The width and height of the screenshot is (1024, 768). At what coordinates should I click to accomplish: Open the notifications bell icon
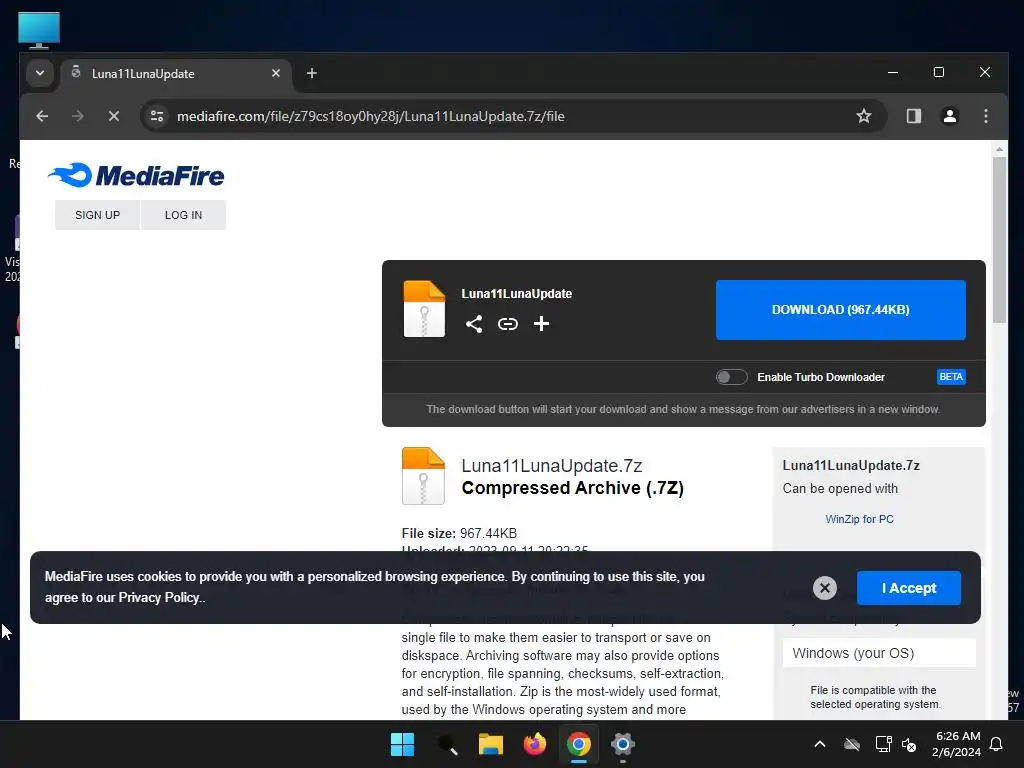(x=997, y=744)
